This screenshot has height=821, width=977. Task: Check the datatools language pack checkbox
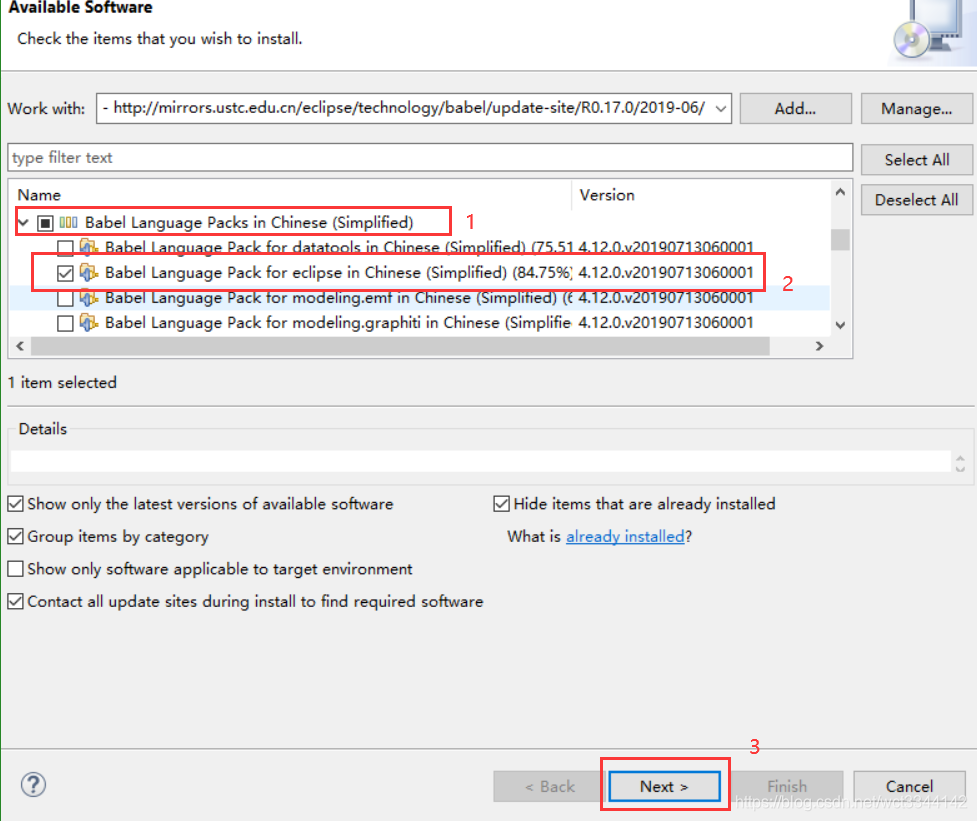[65, 248]
